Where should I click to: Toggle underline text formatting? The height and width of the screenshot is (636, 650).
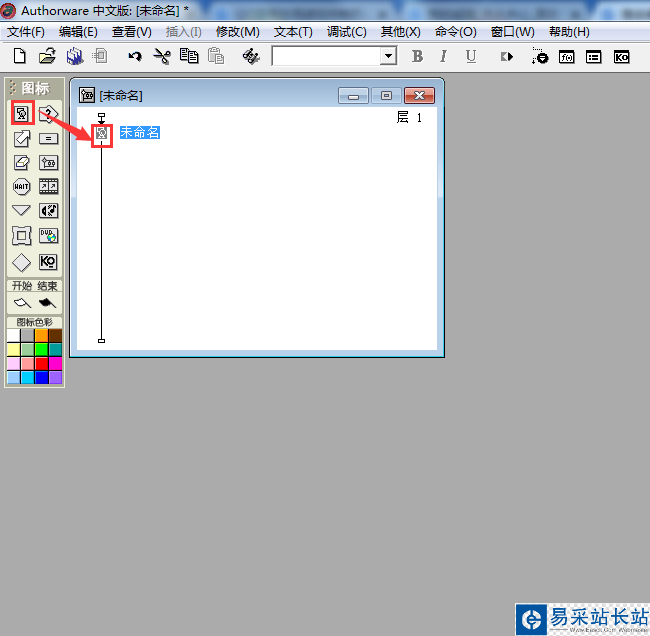tap(471, 56)
